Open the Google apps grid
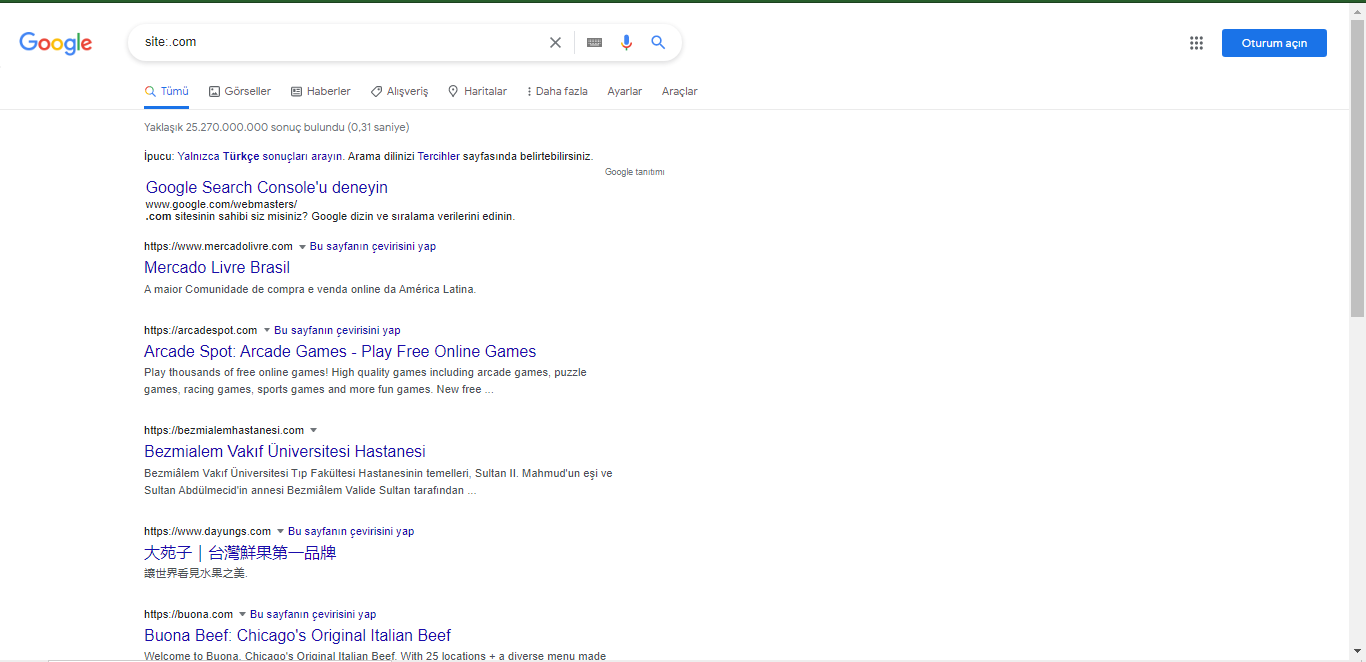1366x662 pixels. (1196, 43)
